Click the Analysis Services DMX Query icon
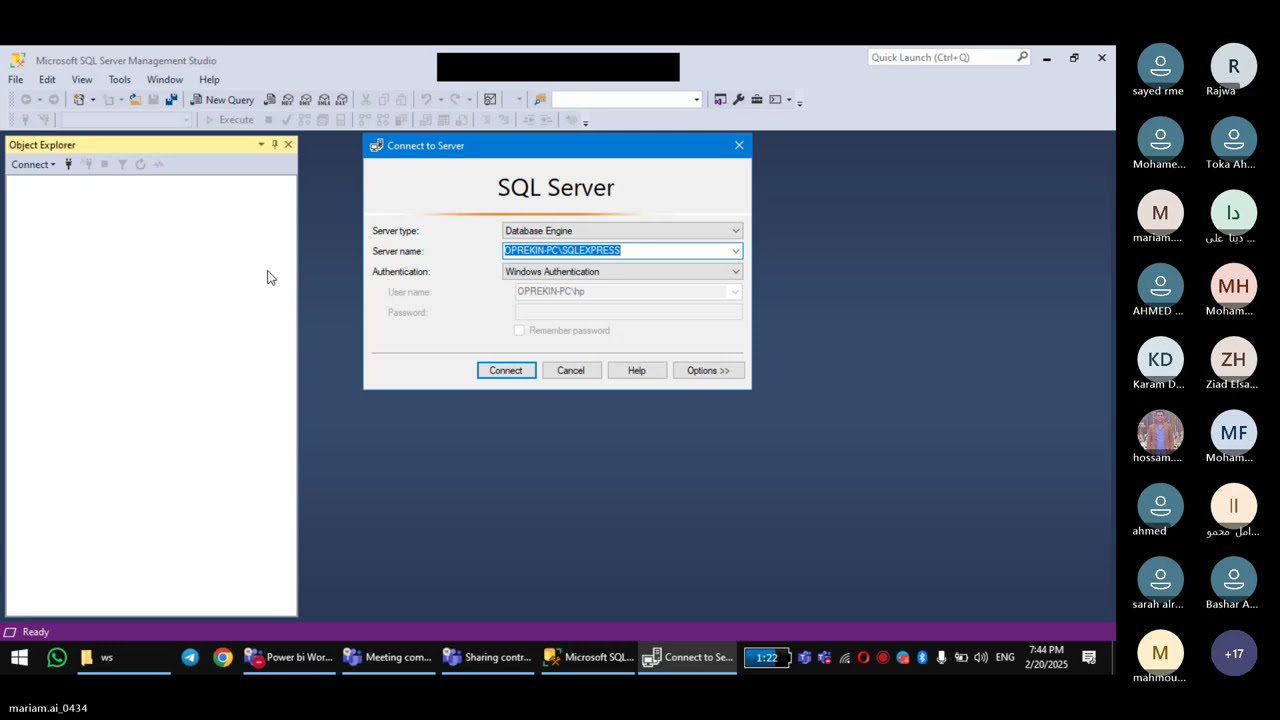Viewport: 1280px width, 720px height. pos(306,99)
